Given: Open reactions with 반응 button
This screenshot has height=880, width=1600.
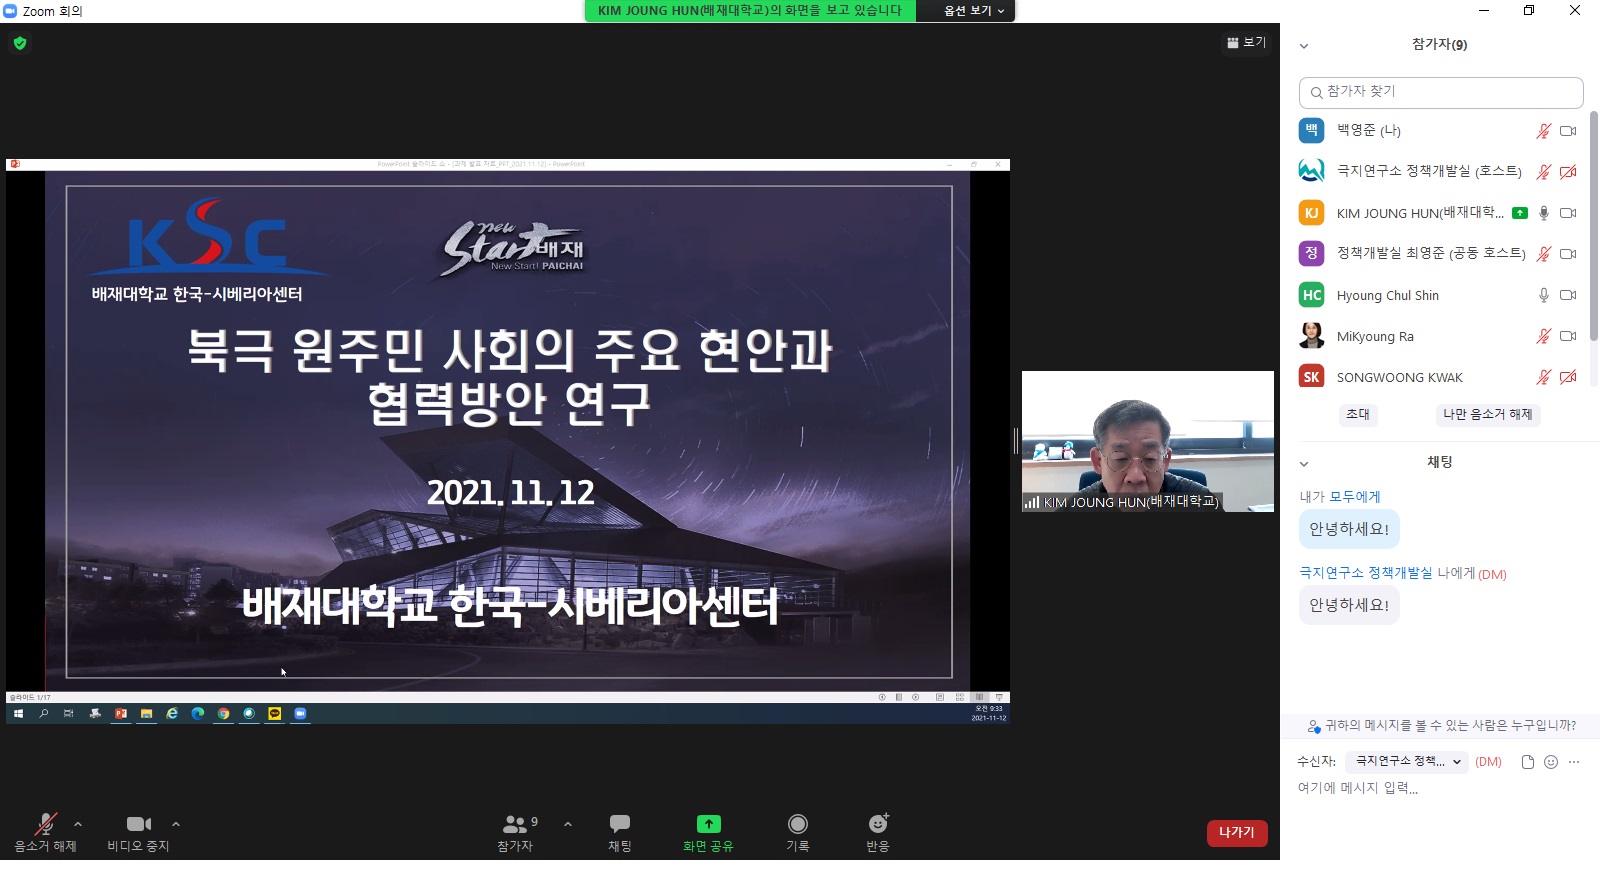Looking at the screenshot, I should coord(878,832).
